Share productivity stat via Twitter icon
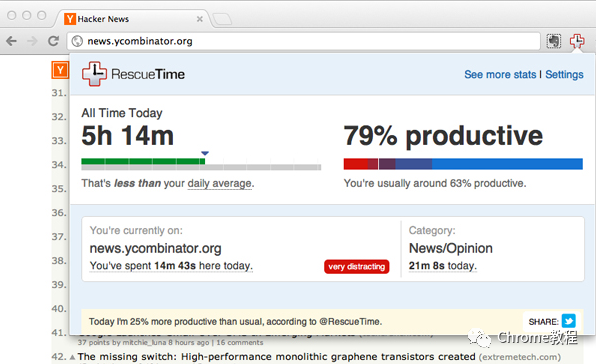596x364 pixels. pos(569,321)
